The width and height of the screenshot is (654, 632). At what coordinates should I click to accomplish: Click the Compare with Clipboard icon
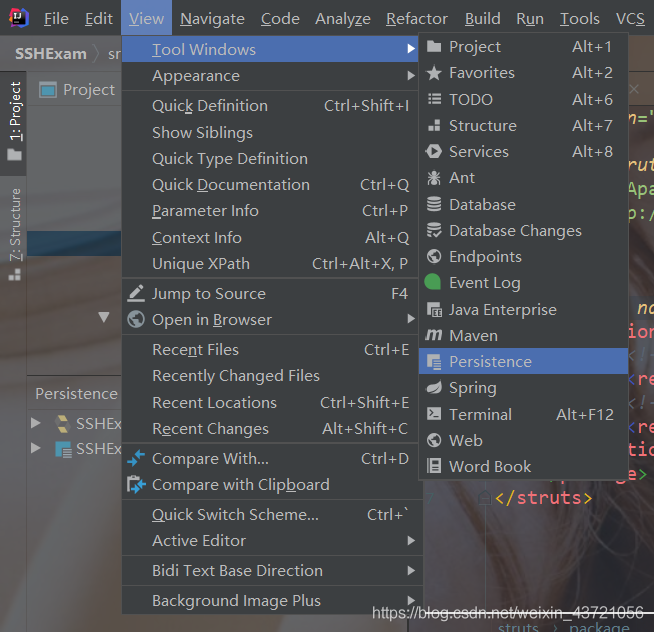pyautogui.click(x=136, y=484)
